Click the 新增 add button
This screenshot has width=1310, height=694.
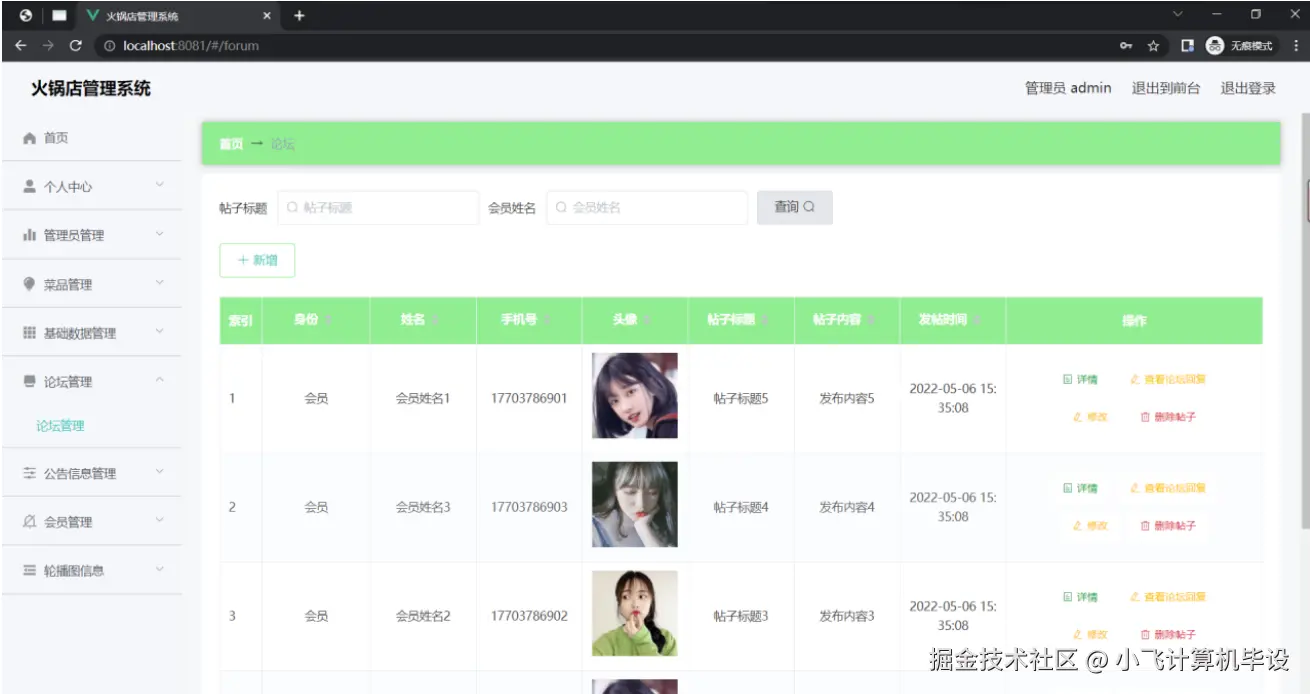tap(257, 260)
